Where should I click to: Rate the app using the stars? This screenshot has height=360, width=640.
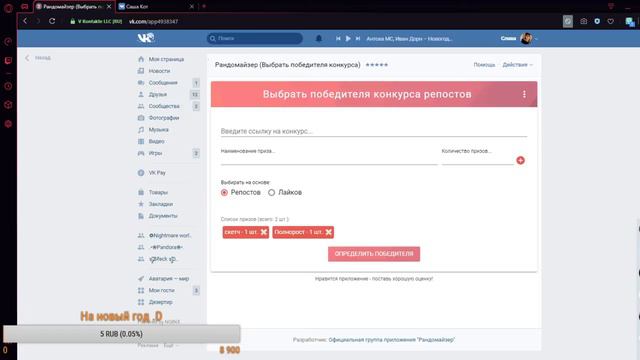click(x=376, y=65)
